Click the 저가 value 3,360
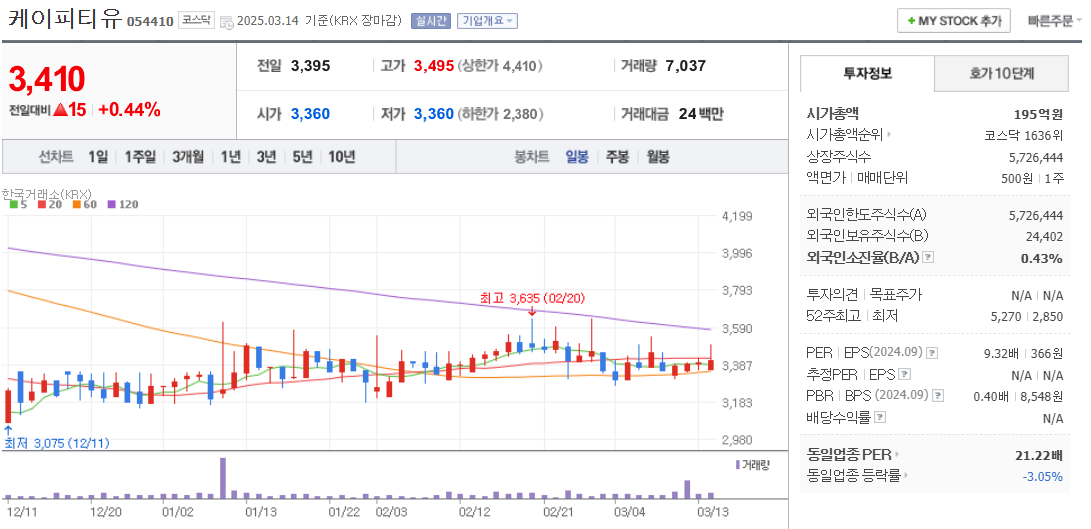Screen dimensions: 1091x529 (434, 114)
